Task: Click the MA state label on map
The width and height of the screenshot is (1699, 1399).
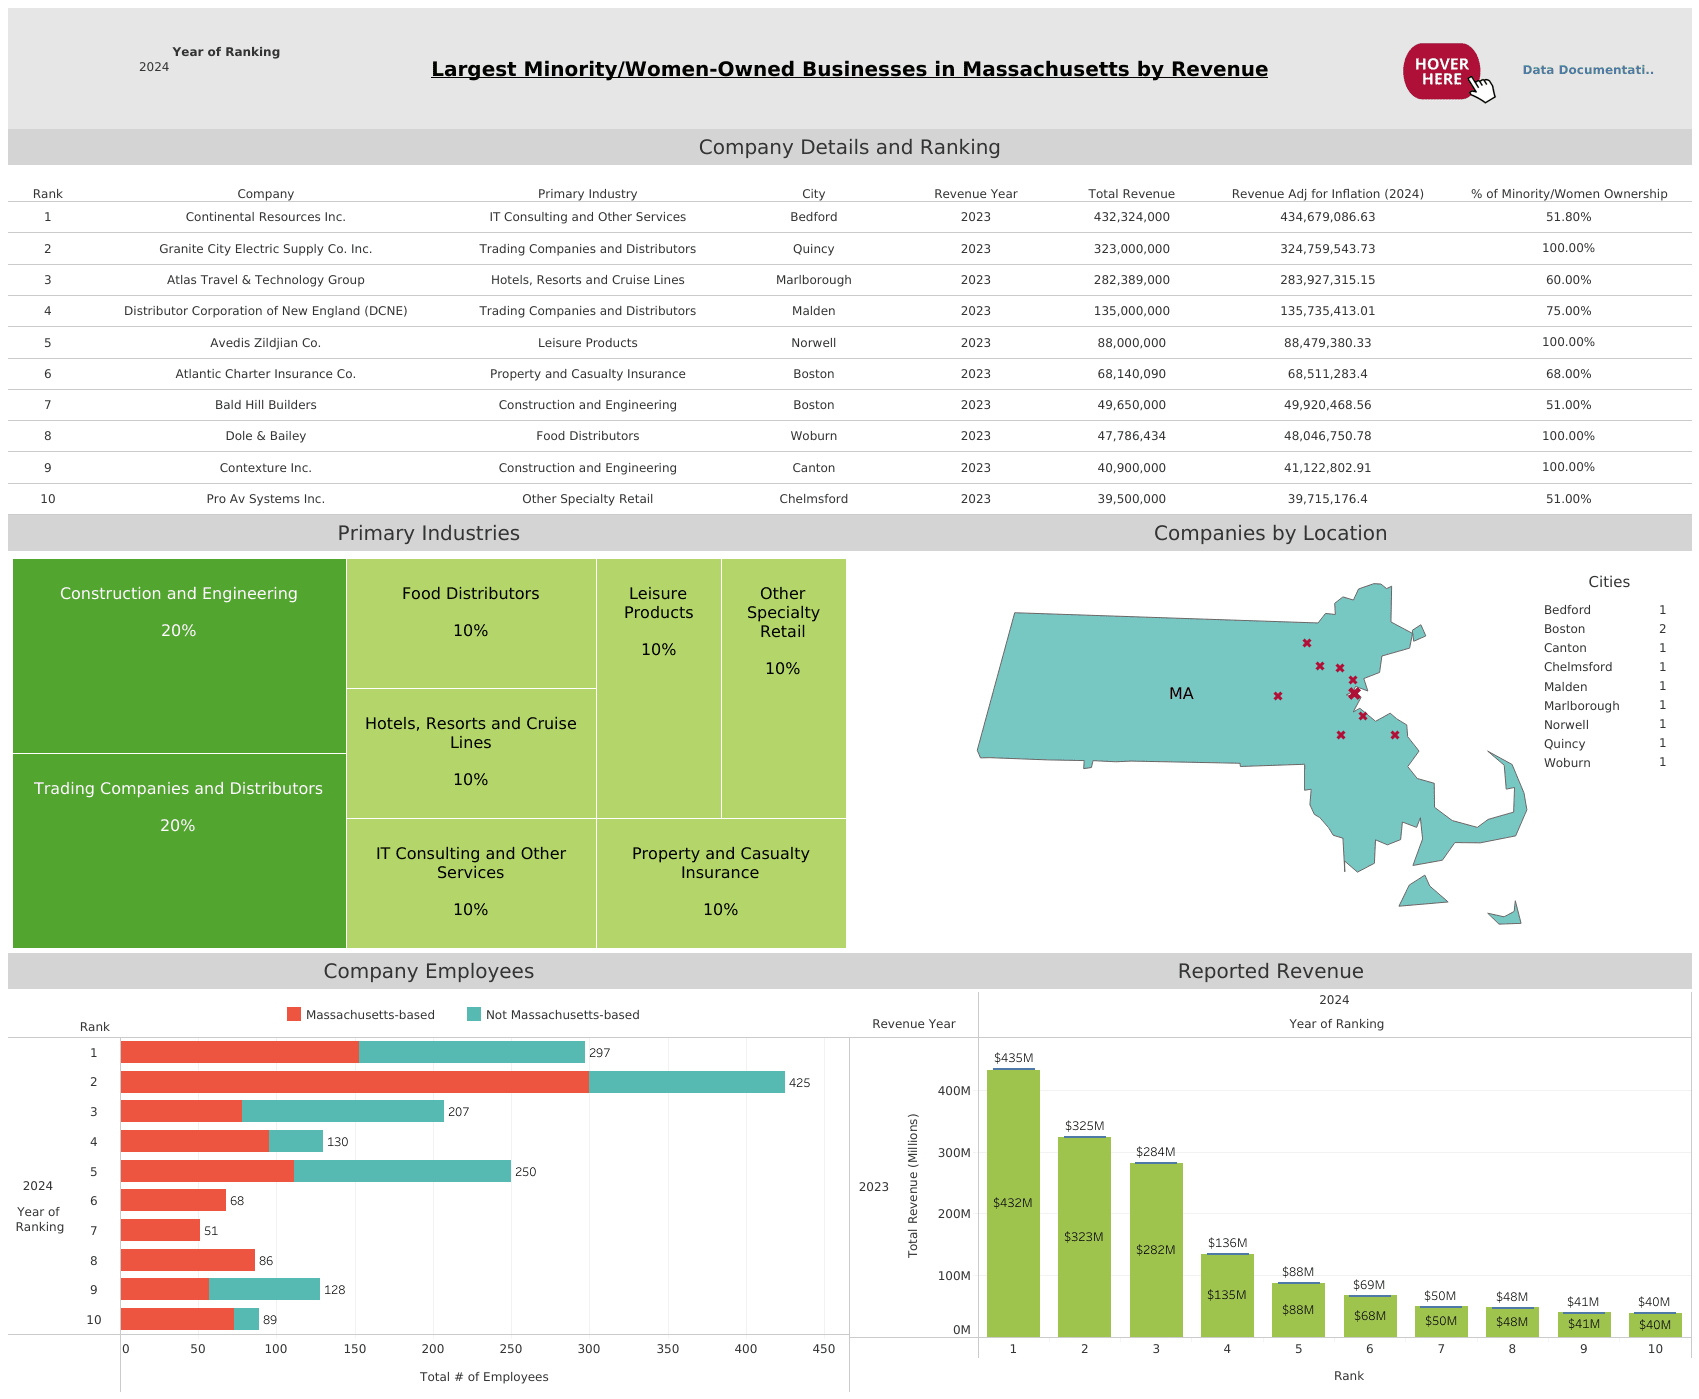Action: (1181, 693)
